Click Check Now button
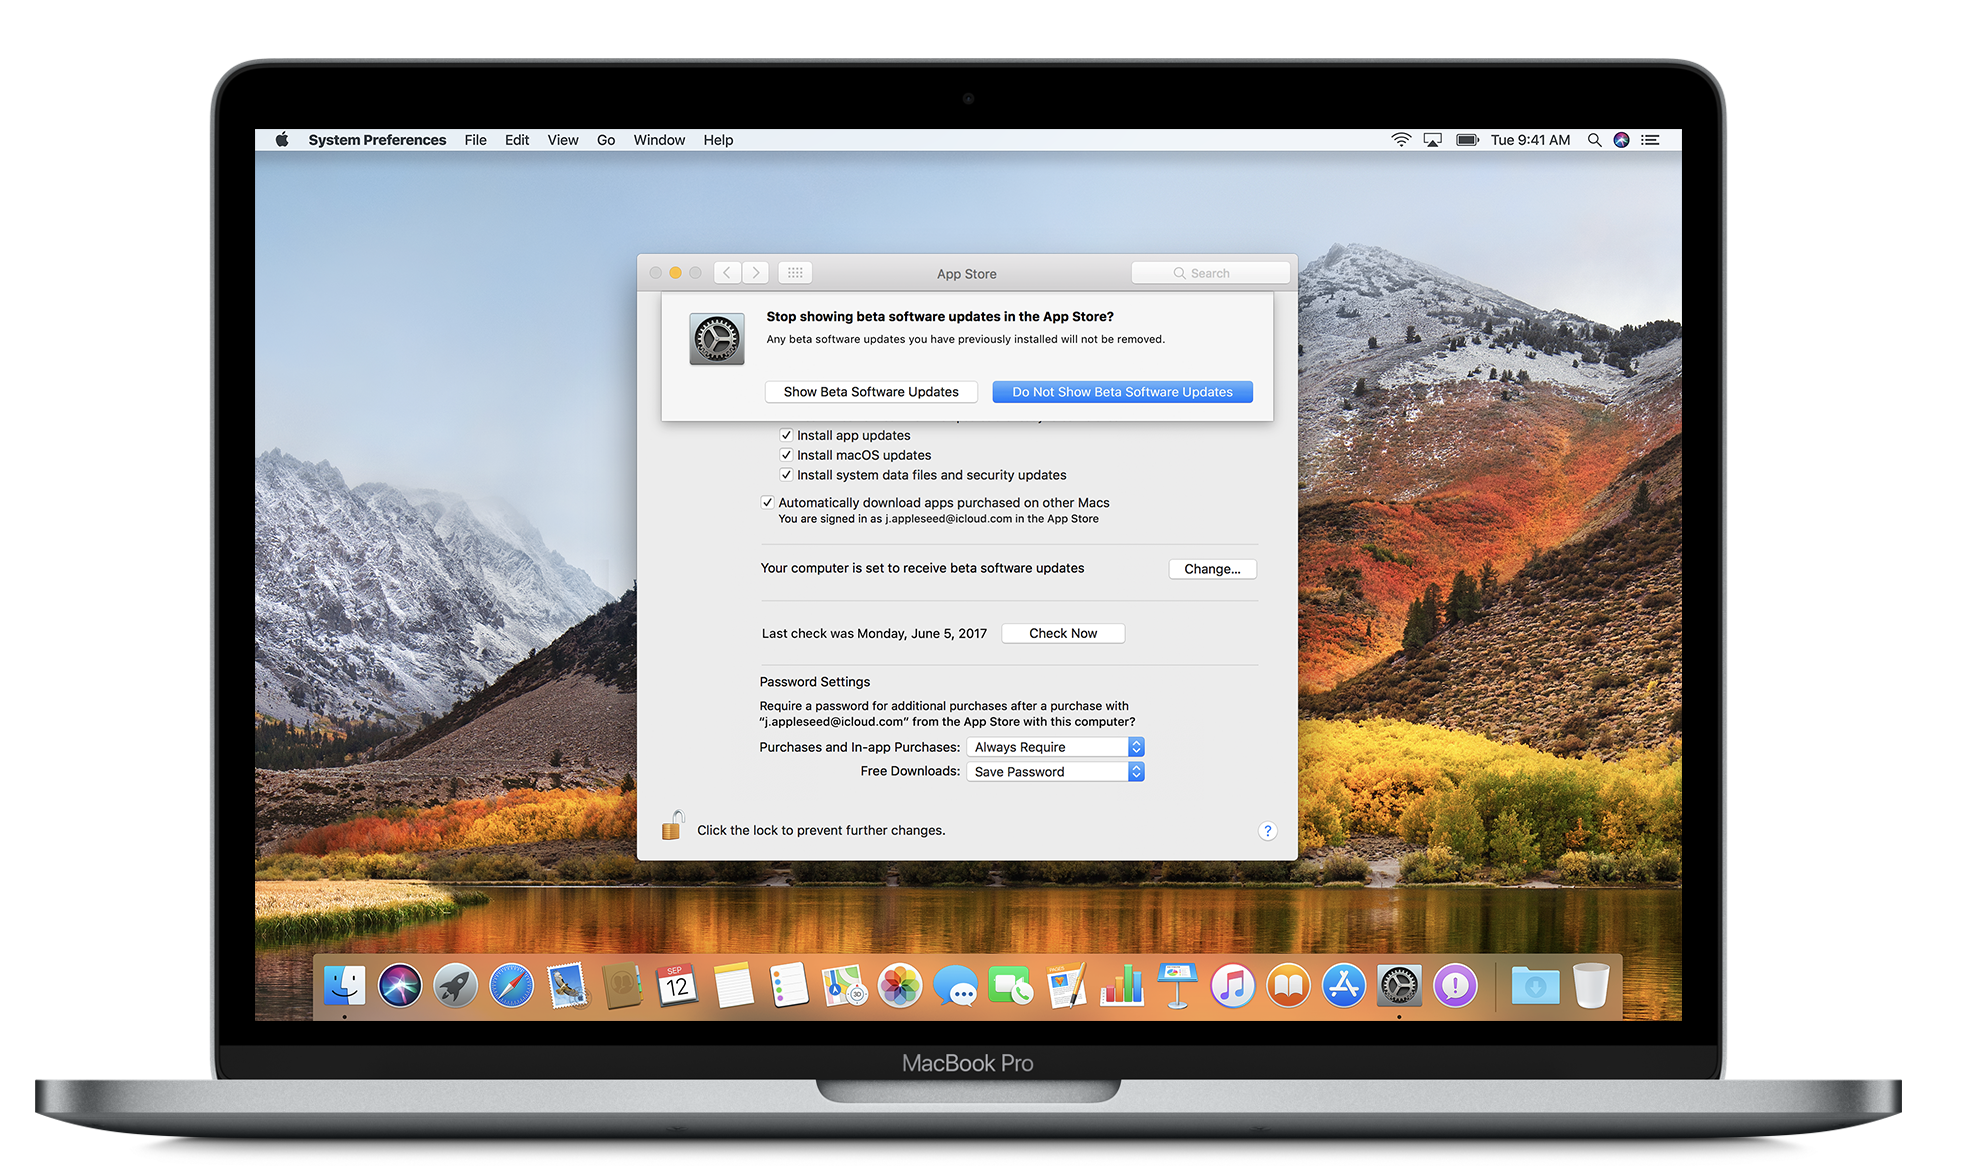This screenshot has height=1176, width=1962. pyautogui.click(x=1063, y=633)
